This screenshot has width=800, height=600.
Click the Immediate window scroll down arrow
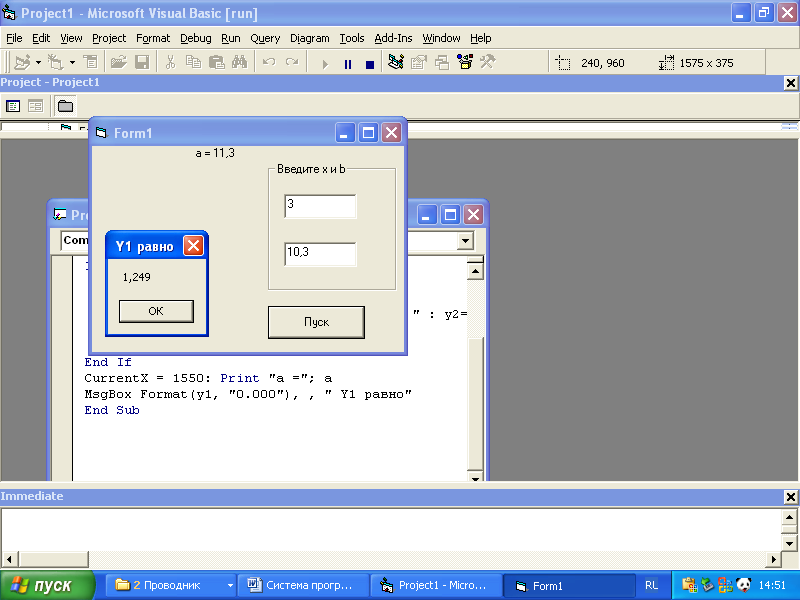[x=789, y=543]
